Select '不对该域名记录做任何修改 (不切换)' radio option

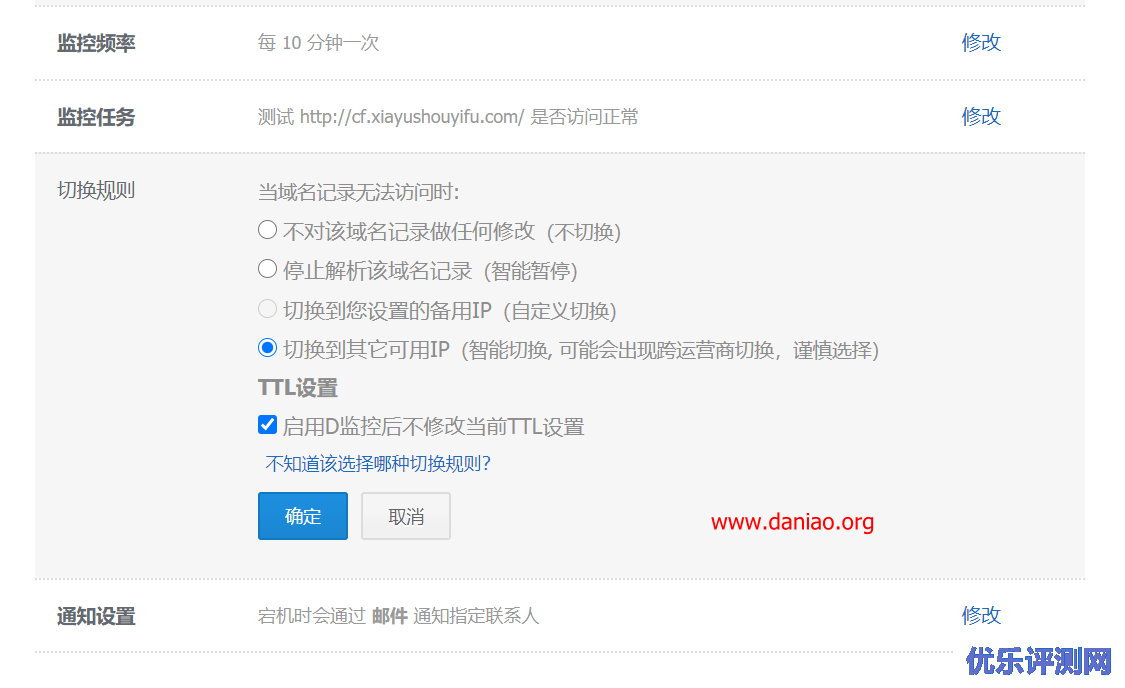click(267, 230)
